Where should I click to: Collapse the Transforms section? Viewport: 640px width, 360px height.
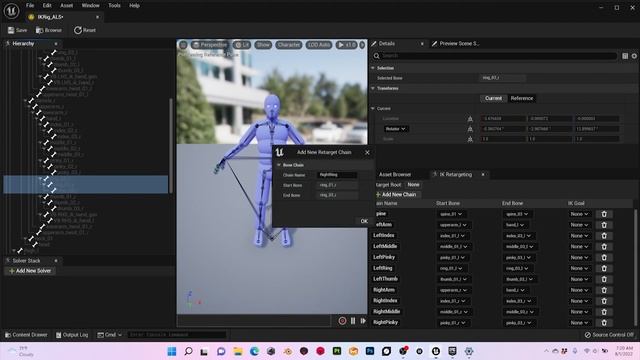pos(373,88)
